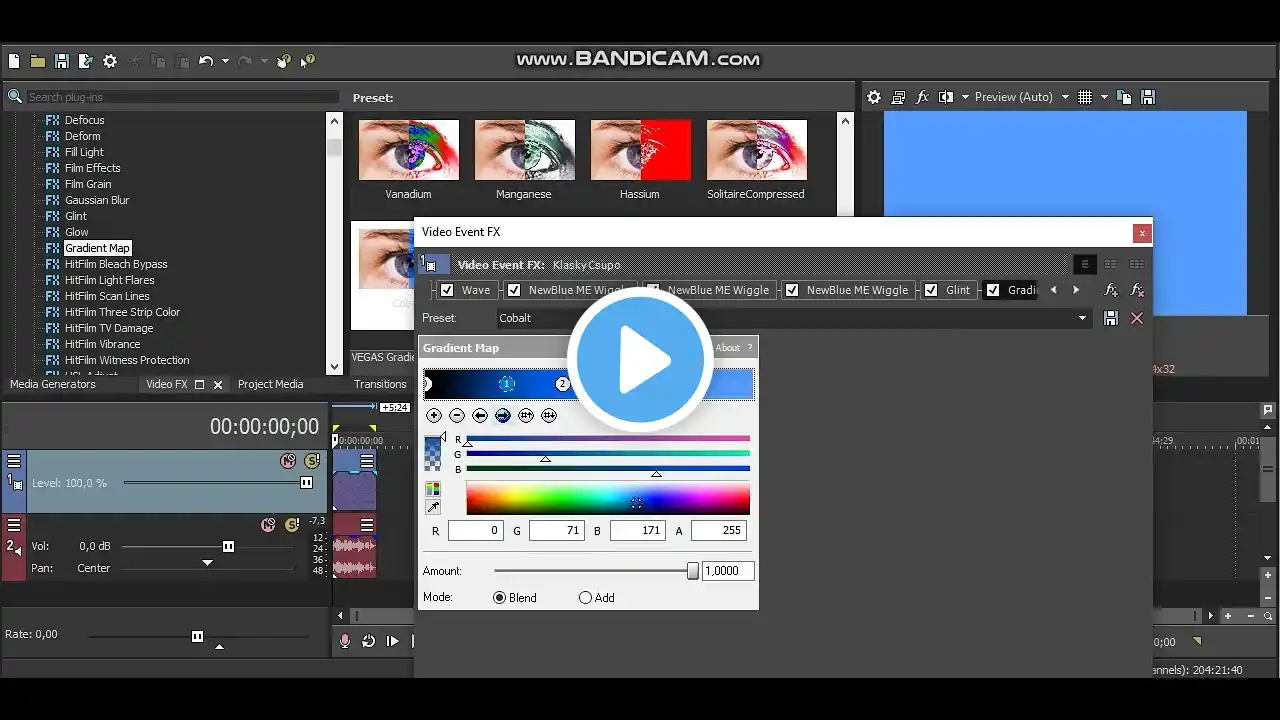This screenshot has width=1280, height=720.
Task: Undock the Video FX tab using the square icon
Action: click(199, 384)
